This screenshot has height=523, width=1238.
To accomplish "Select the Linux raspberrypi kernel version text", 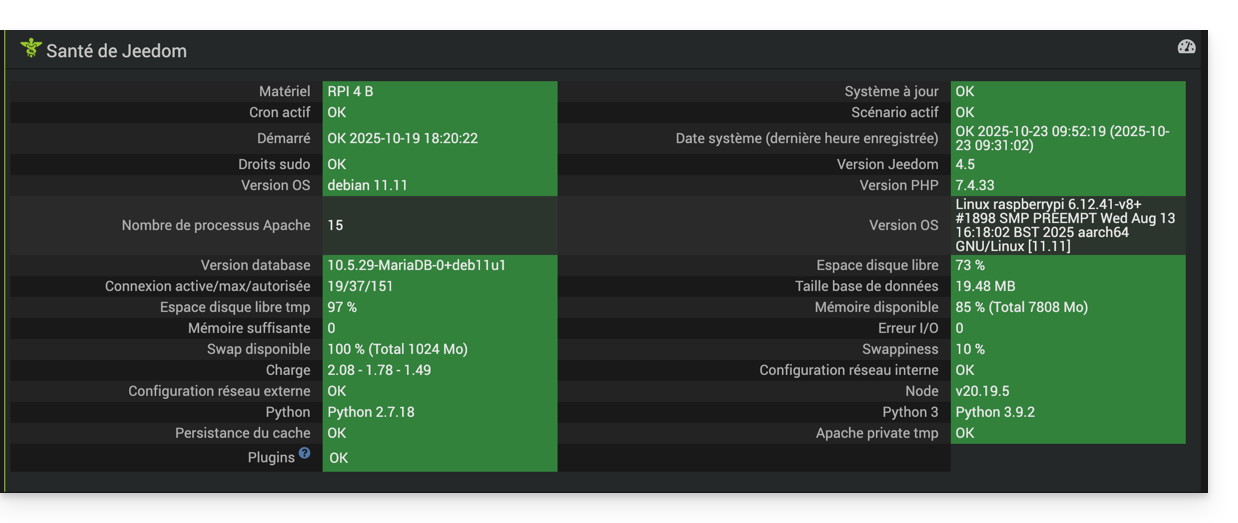I will (1065, 225).
